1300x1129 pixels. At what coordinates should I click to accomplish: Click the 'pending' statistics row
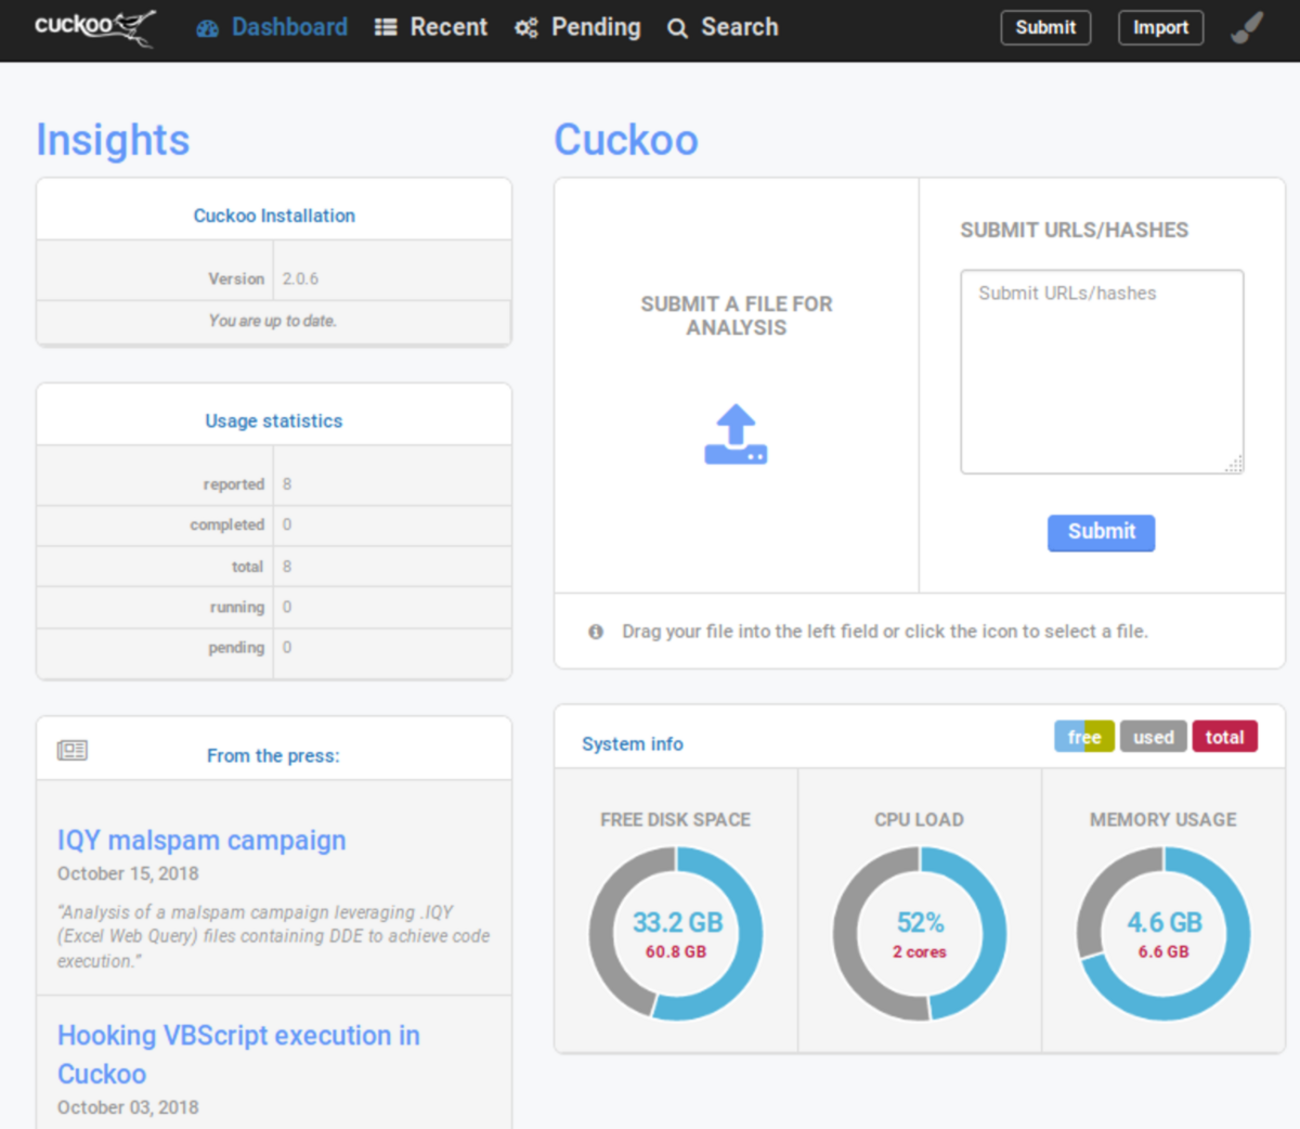coord(274,648)
